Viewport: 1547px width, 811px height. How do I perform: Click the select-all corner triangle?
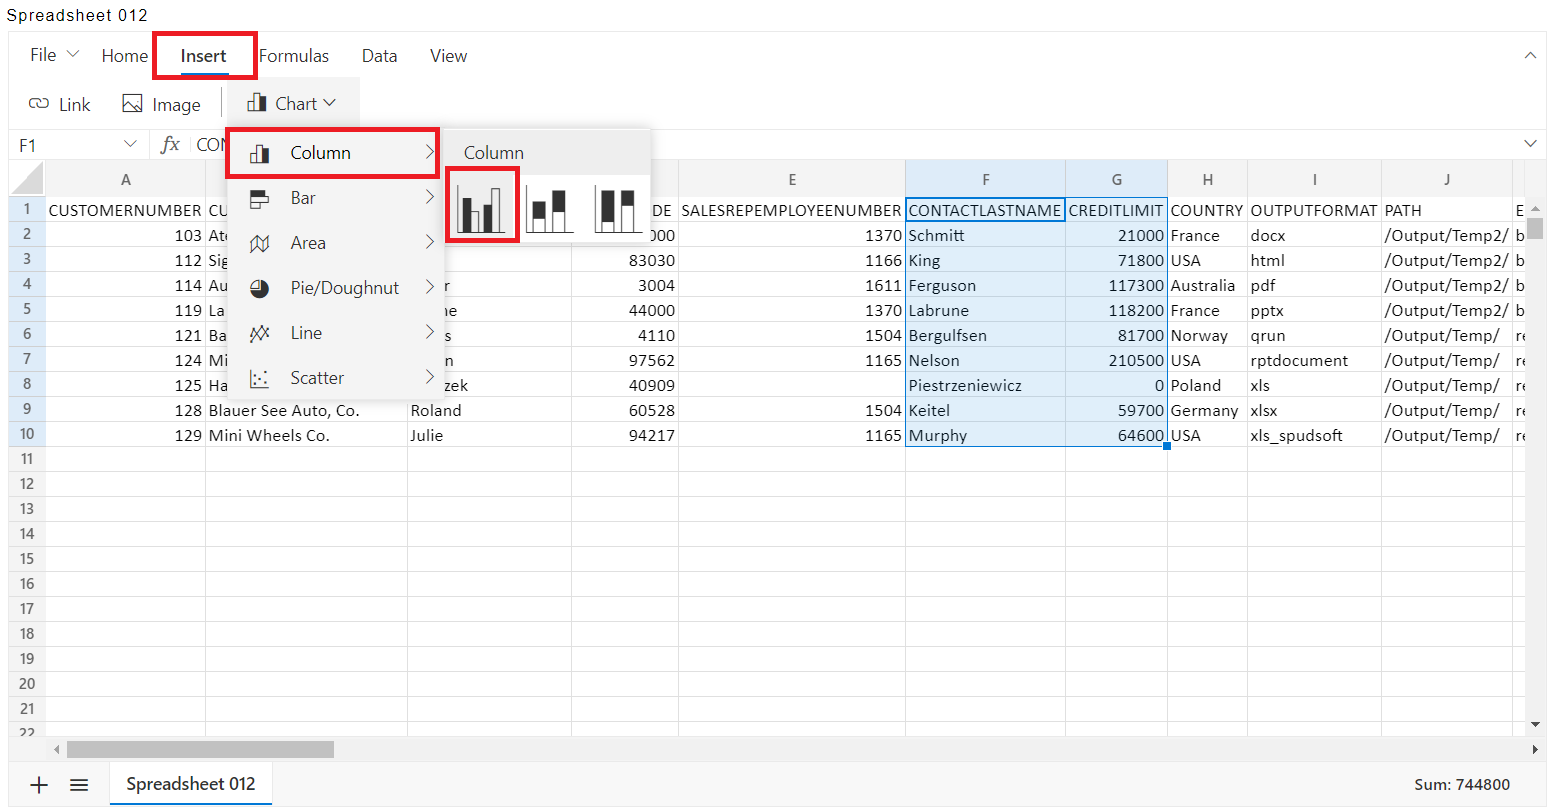point(28,178)
